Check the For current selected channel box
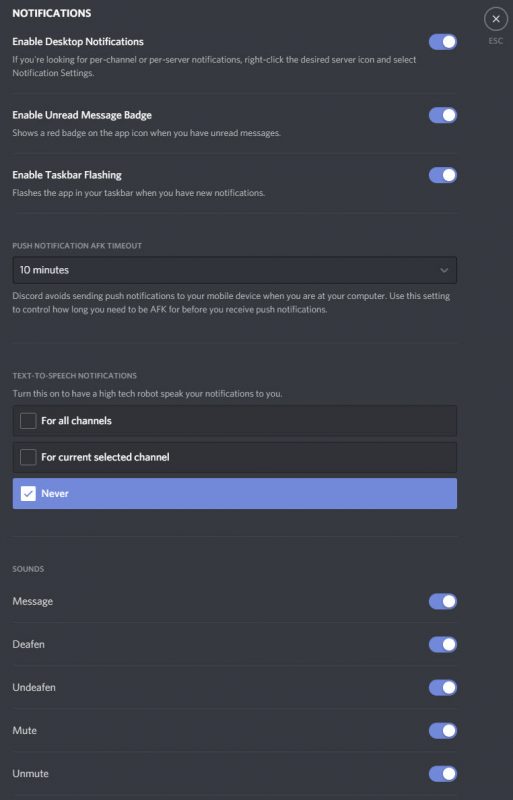This screenshot has height=800, width=513. pos(28,457)
